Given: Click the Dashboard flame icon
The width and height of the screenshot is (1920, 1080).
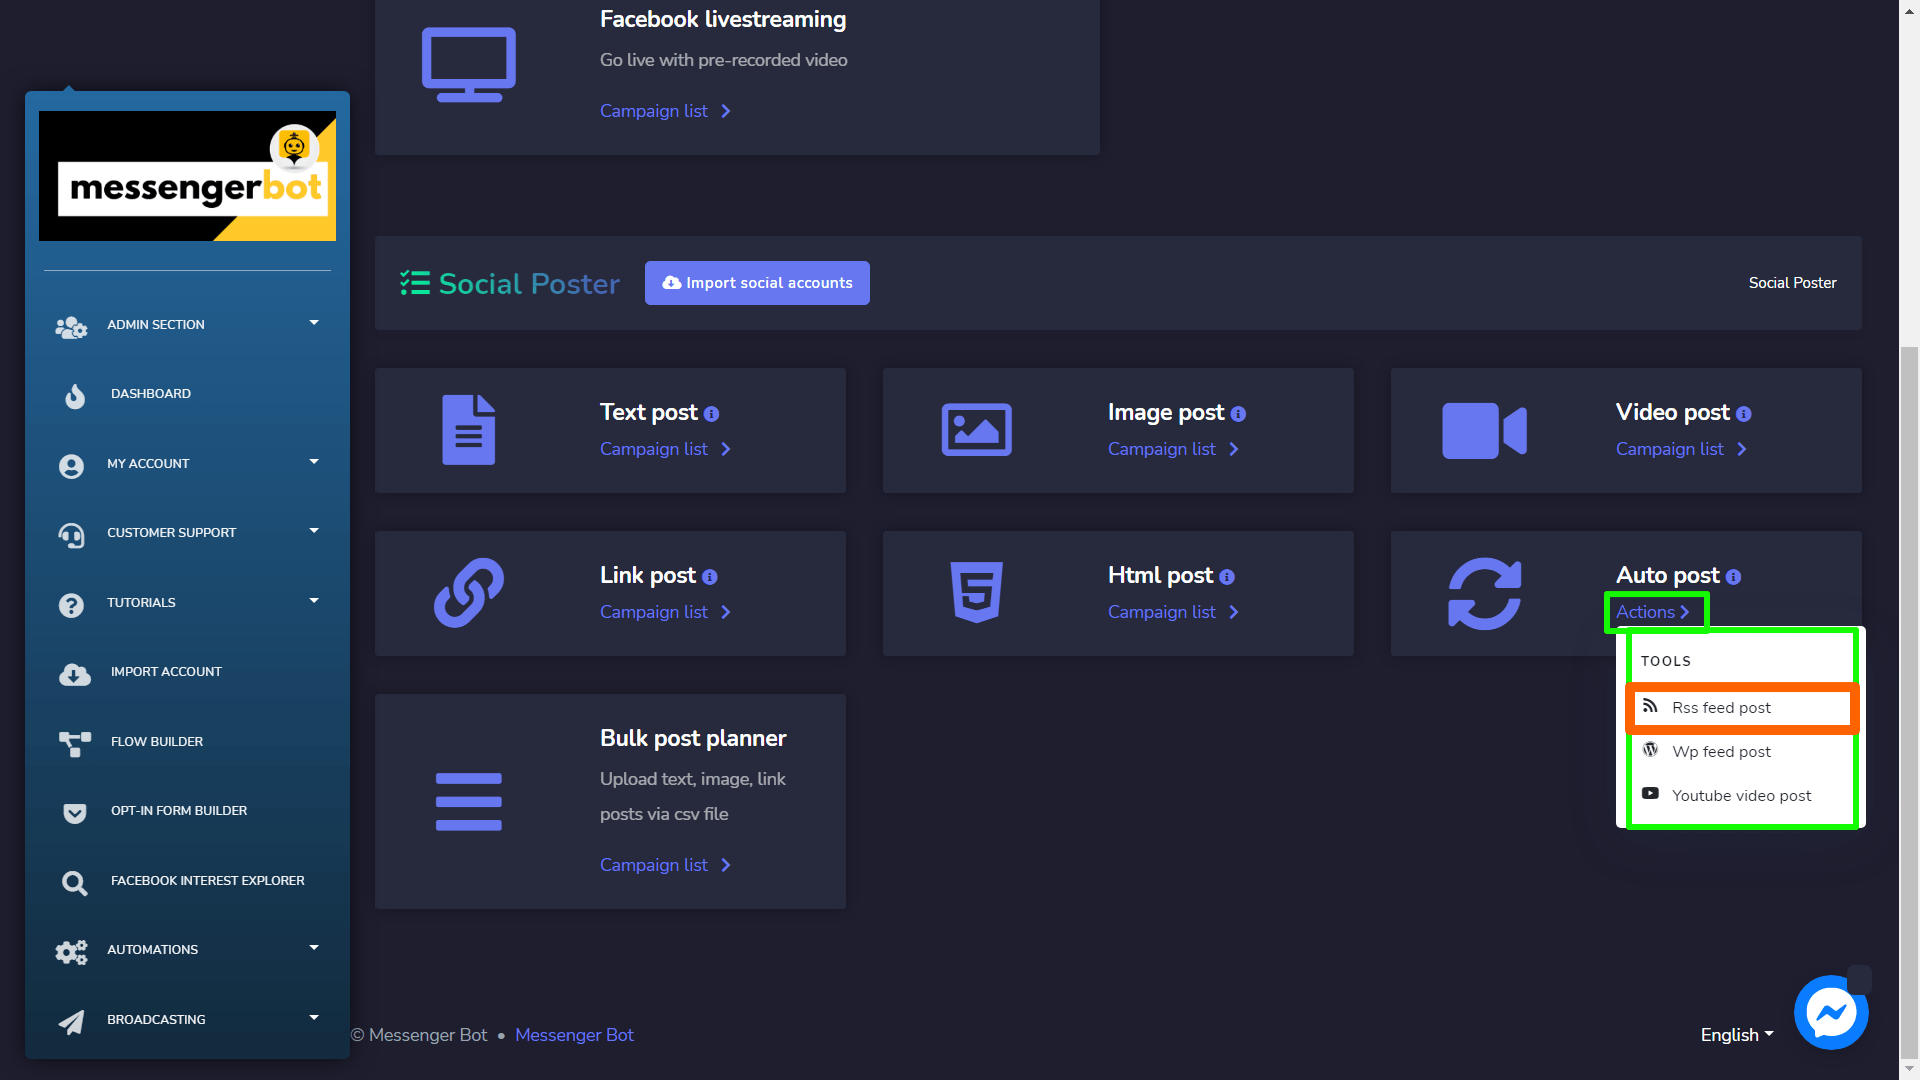Looking at the screenshot, I should coord(75,396).
